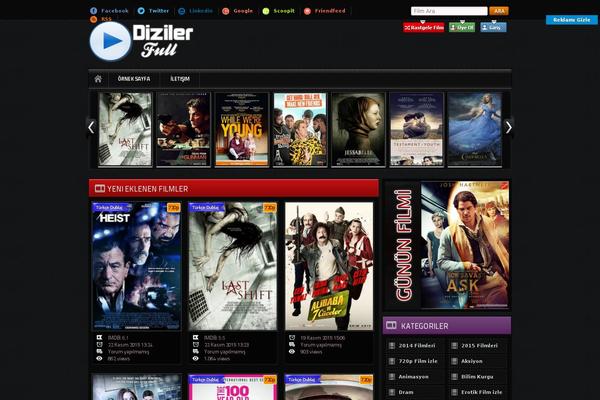
Task: Click the views eye icon under Heist
Action: 99,359
